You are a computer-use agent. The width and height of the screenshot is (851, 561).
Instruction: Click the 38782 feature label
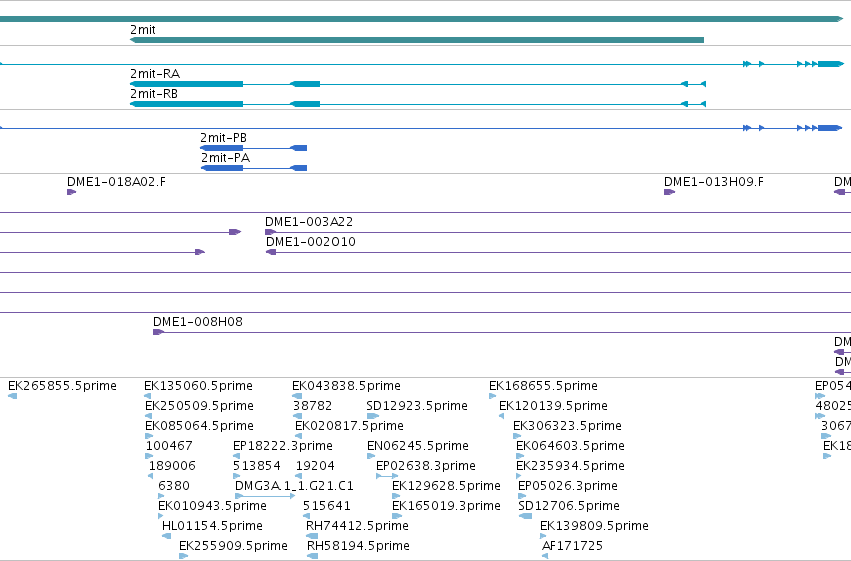[313, 406]
